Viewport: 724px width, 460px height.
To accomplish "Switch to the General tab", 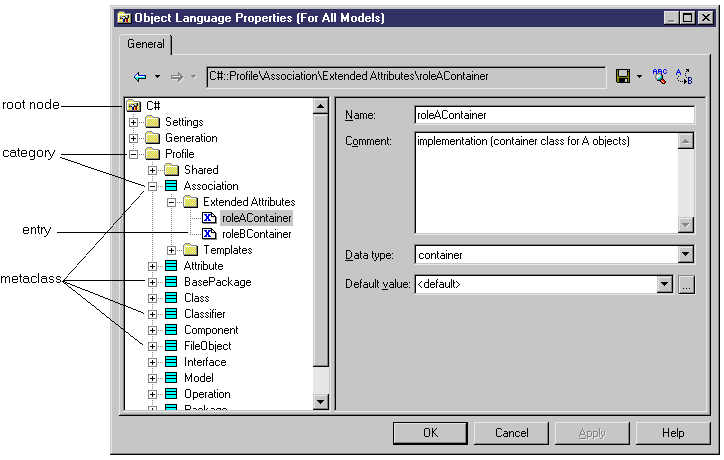I will tap(145, 44).
